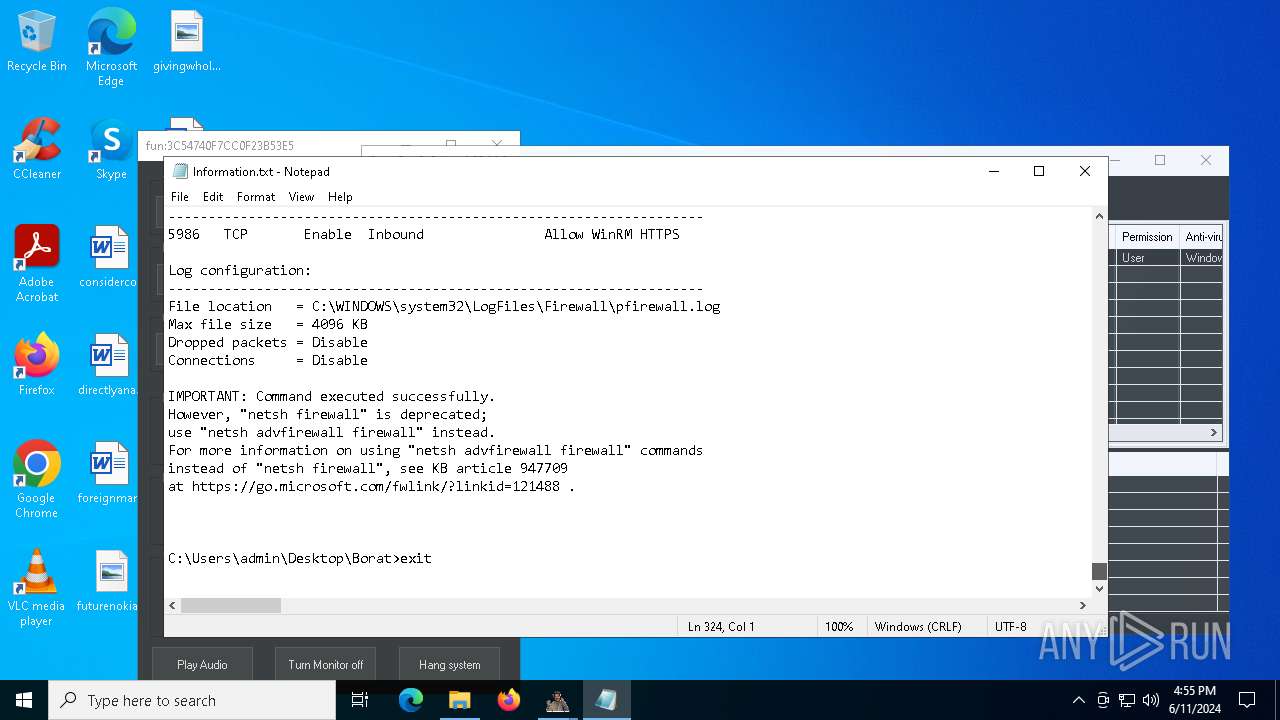Open network status in system tray

(x=1127, y=700)
